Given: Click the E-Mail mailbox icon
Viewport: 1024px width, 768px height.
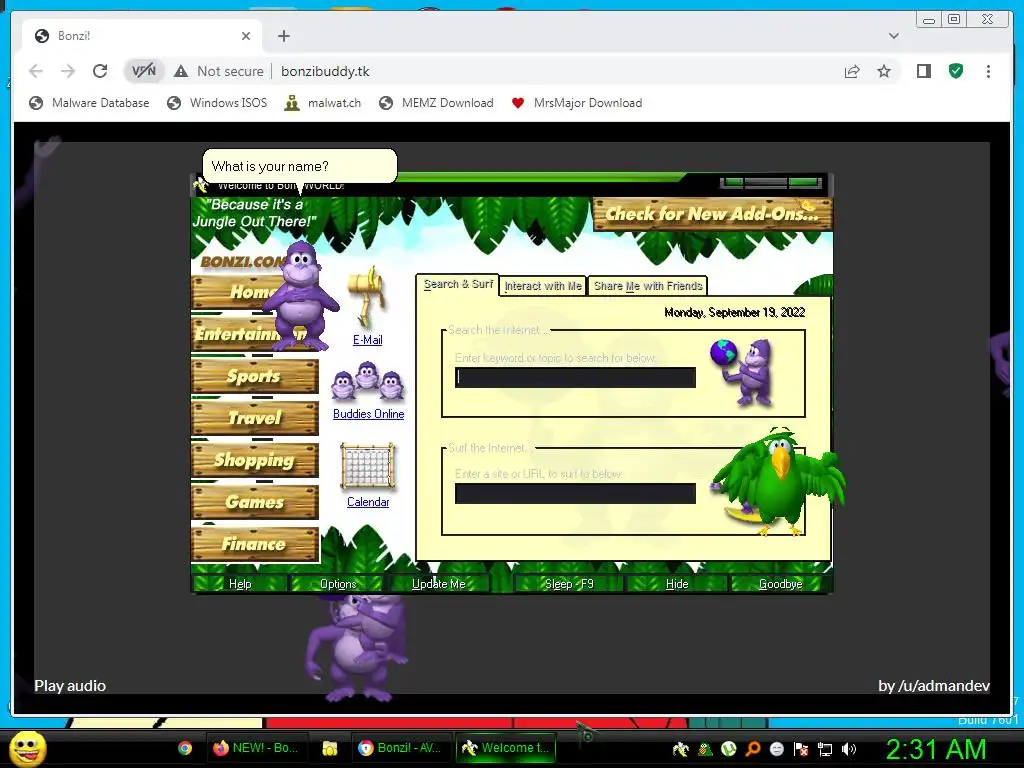Looking at the screenshot, I should click(368, 296).
